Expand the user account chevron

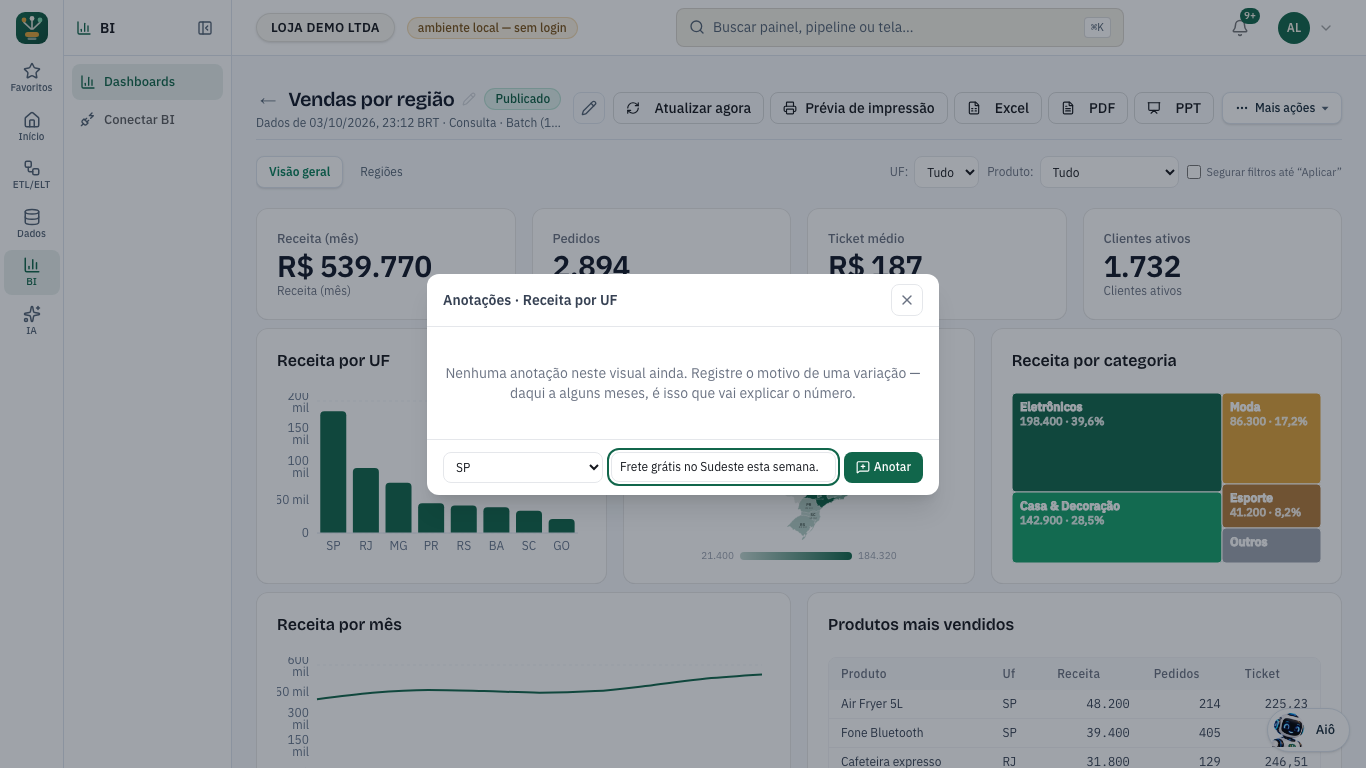click(x=1326, y=28)
